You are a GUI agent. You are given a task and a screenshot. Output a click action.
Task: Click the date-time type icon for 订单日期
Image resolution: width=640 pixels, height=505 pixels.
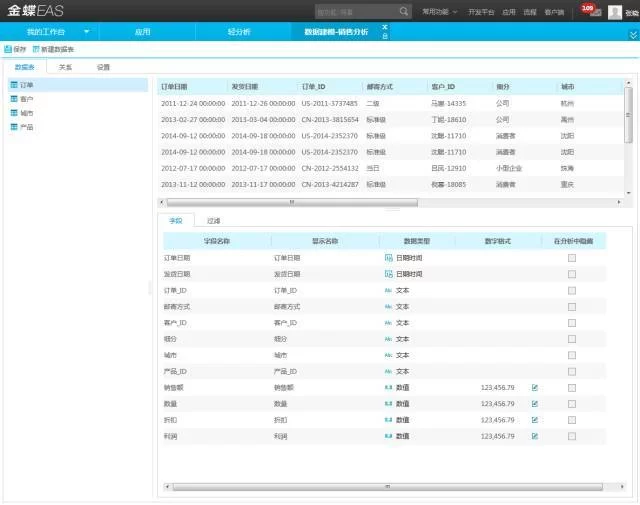[x=389, y=257]
